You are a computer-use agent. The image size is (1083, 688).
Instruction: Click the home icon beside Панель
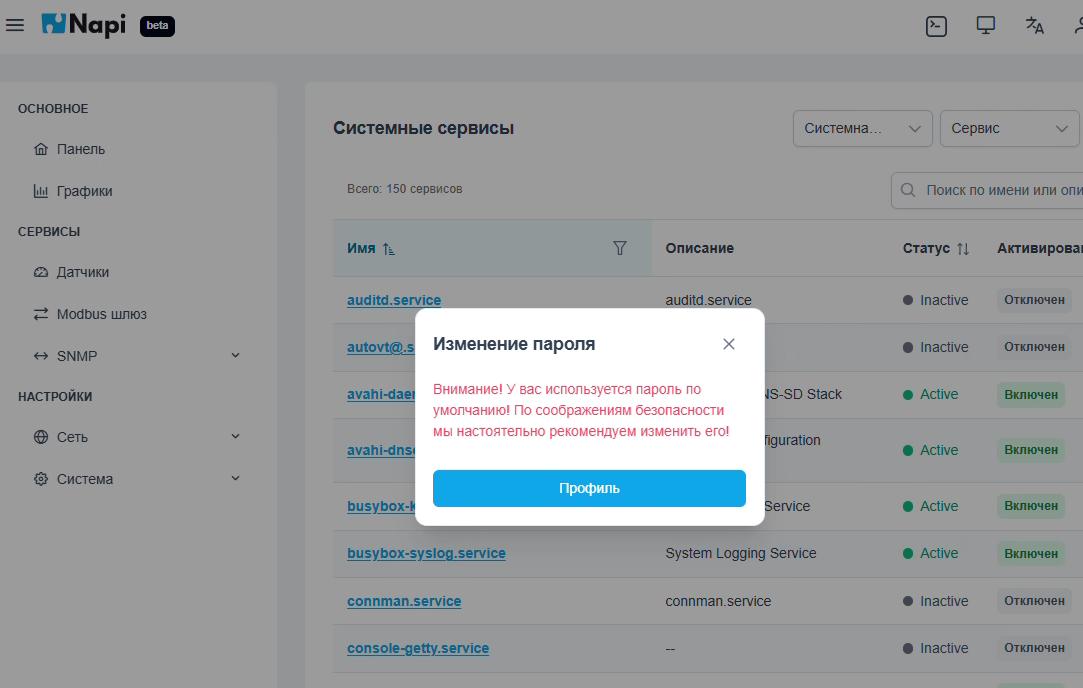41,149
